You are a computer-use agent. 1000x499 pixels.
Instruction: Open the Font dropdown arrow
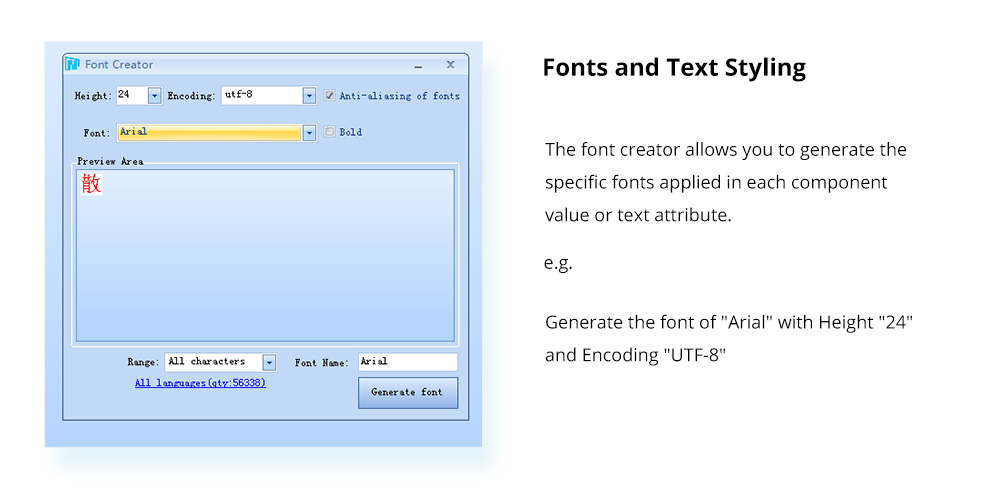click(309, 132)
